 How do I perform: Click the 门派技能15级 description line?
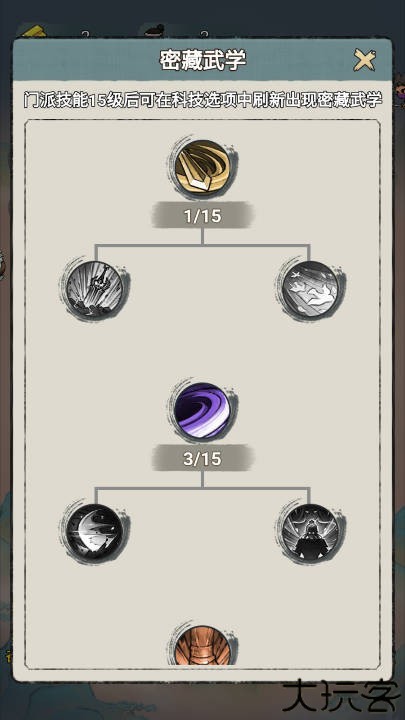point(202,101)
